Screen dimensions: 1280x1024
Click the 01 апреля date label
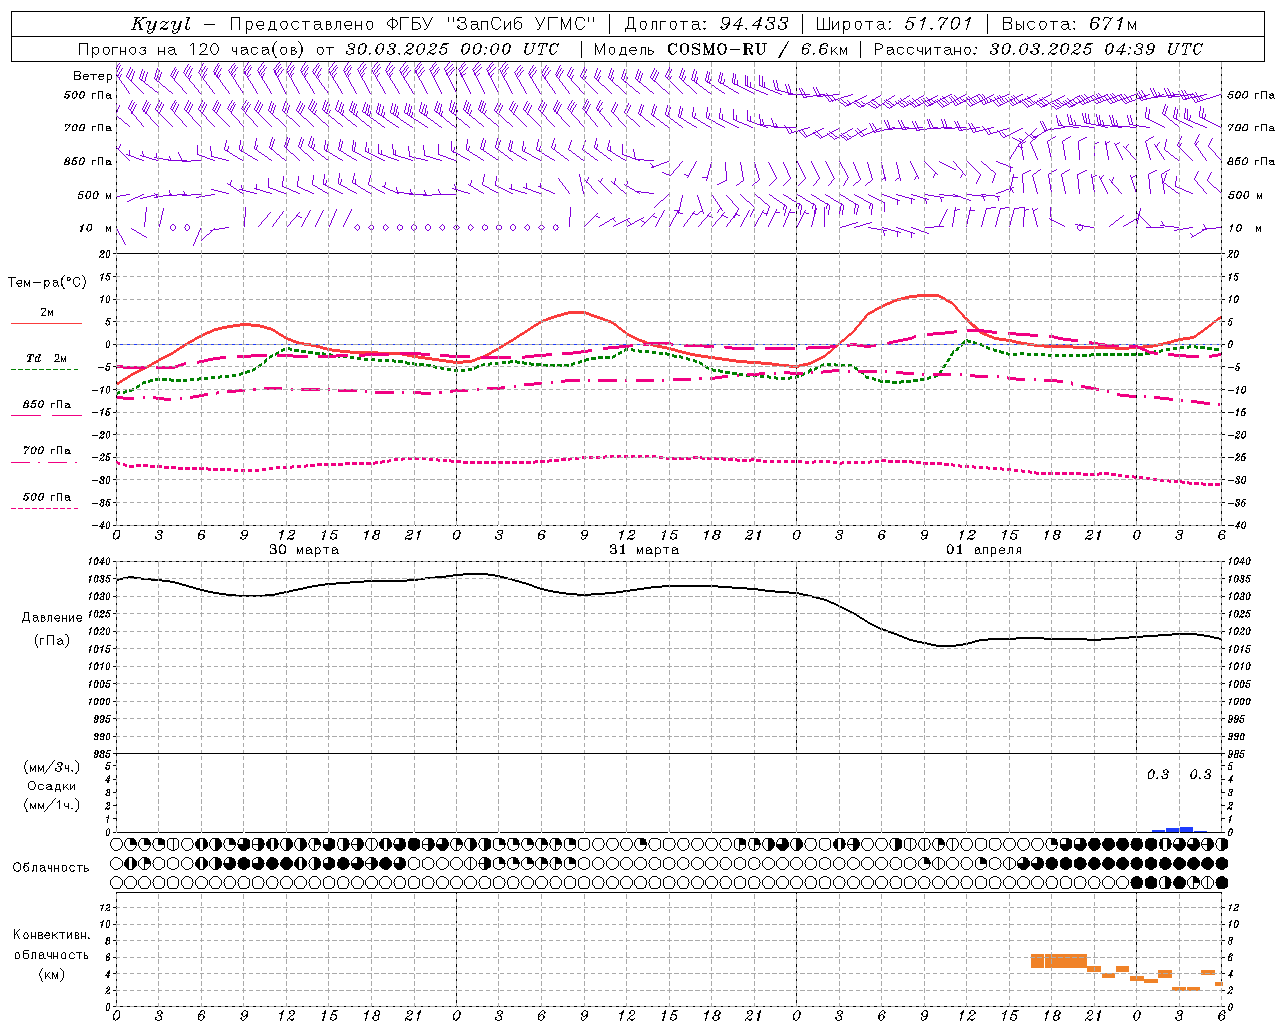coord(984,550)
